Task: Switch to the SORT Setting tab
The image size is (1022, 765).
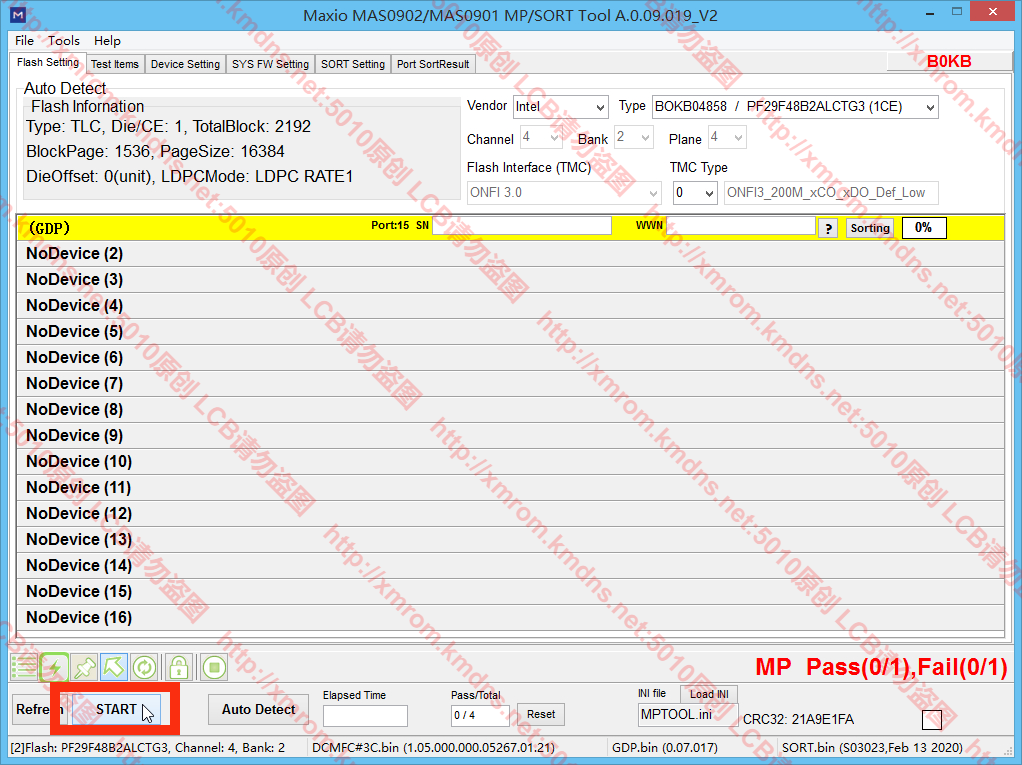Action: click(x=352, y=64)
